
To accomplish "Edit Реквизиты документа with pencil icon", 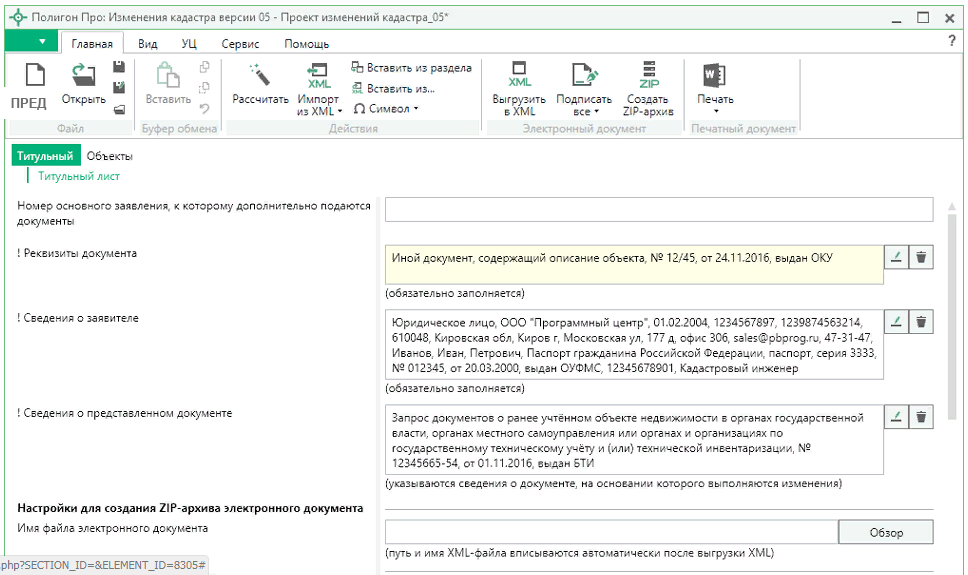I will click(x=897, y=257).
